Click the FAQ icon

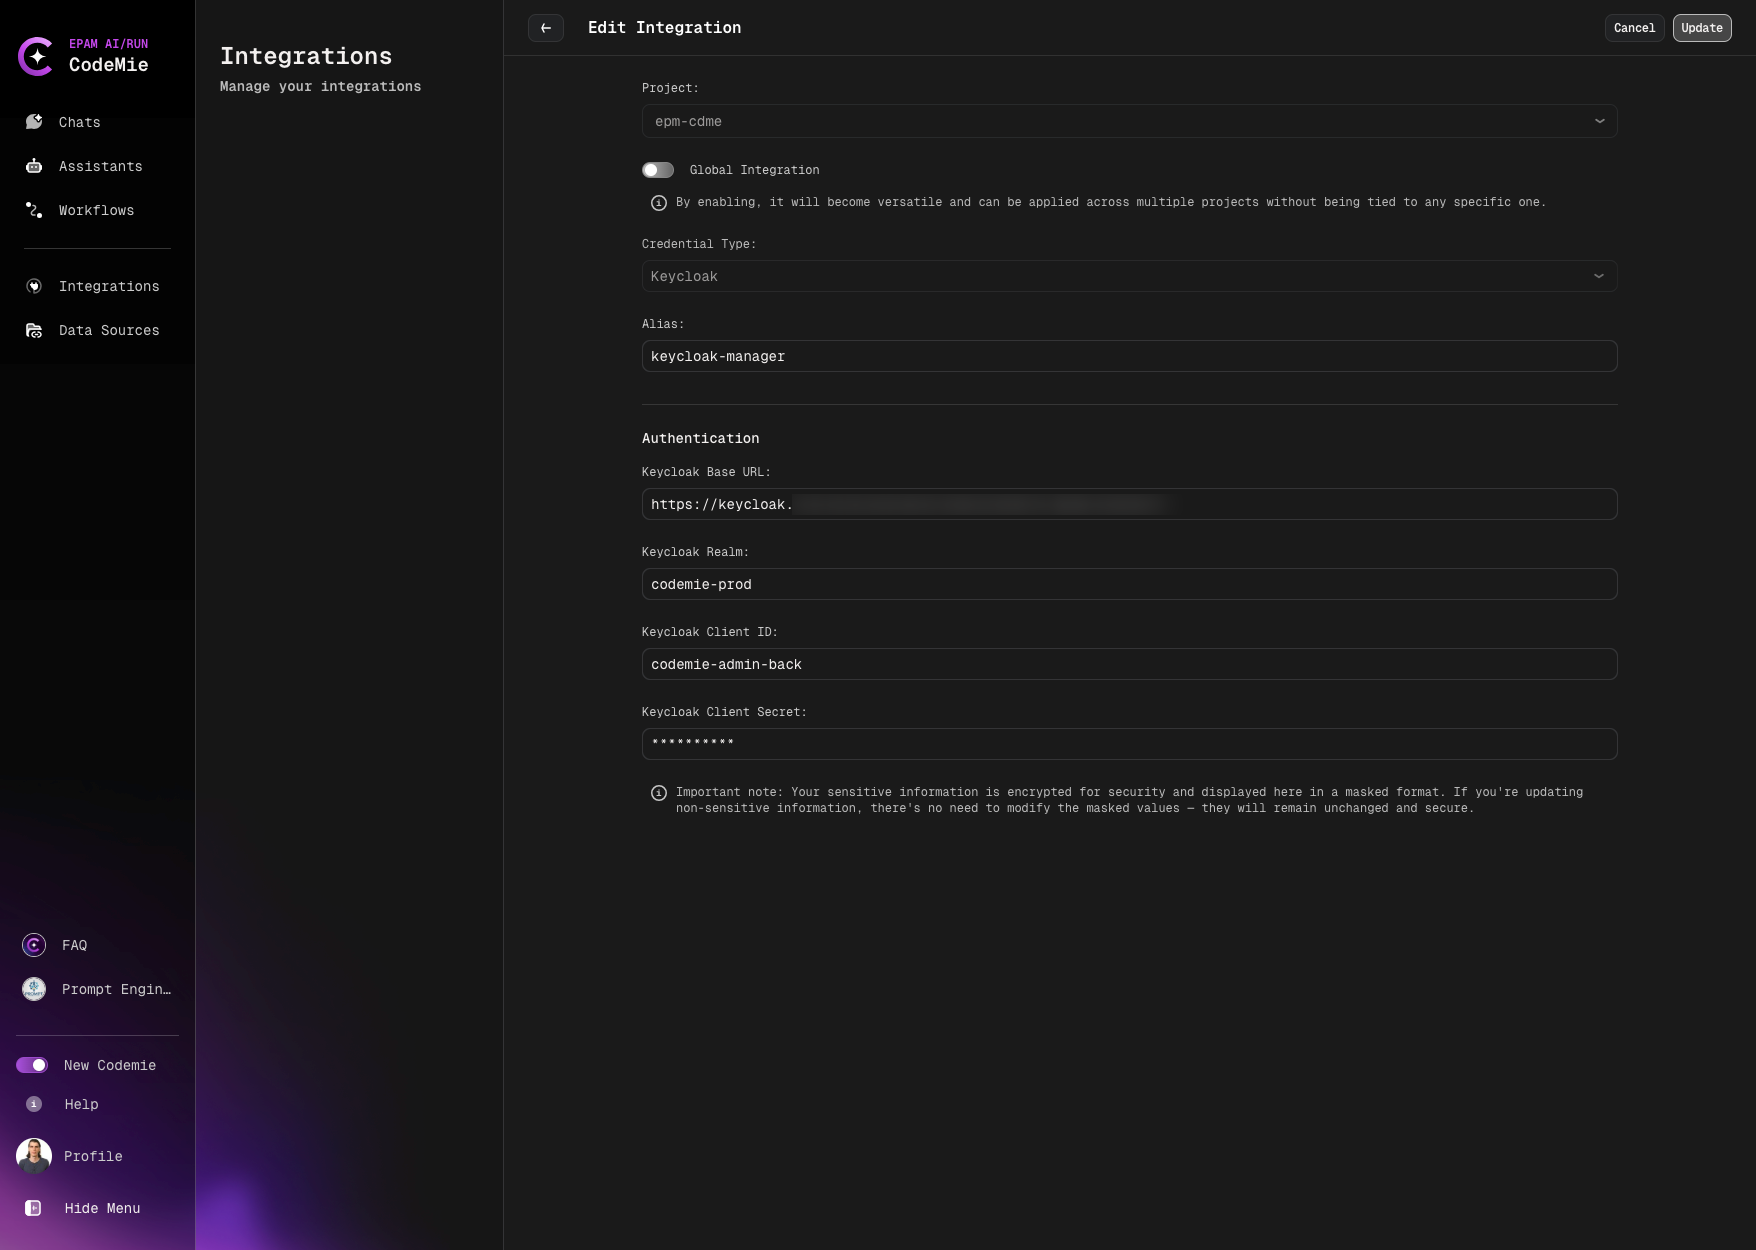tap(33, 944)
